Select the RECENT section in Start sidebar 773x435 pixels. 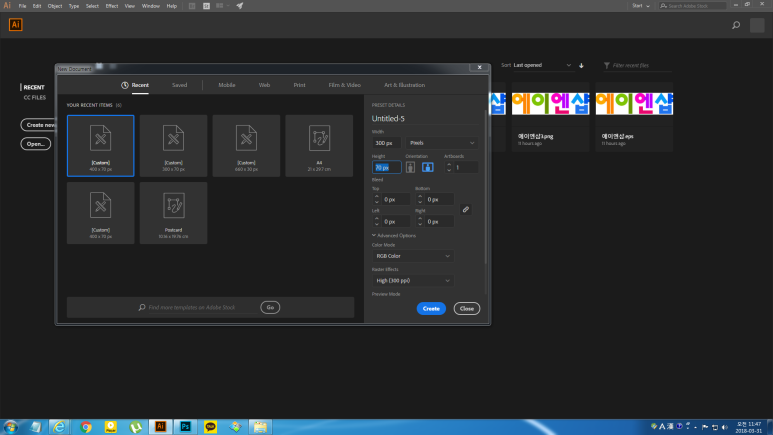coord(34,87)
